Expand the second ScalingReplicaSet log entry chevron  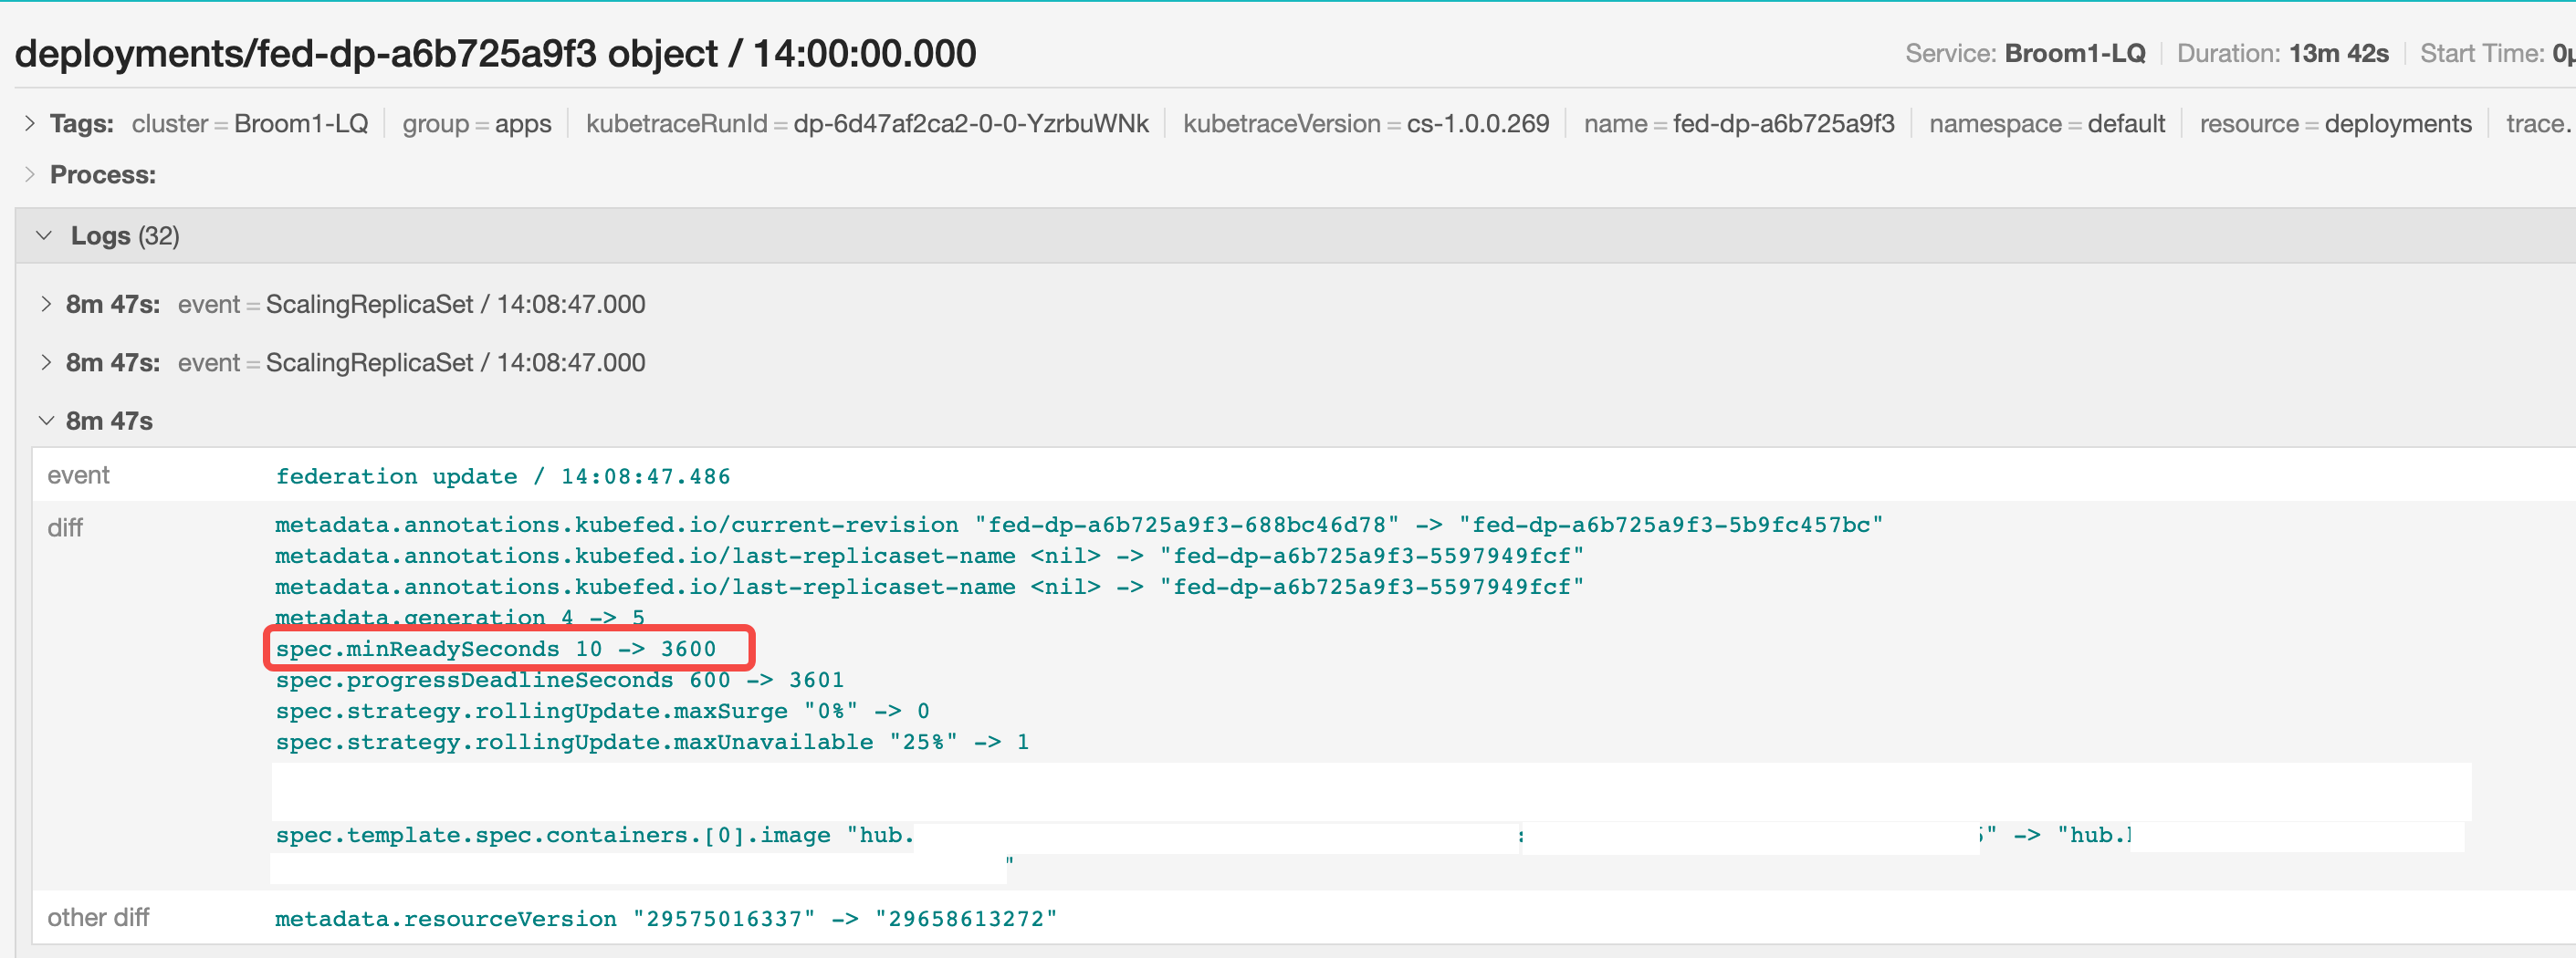click(x=46, y=362)
